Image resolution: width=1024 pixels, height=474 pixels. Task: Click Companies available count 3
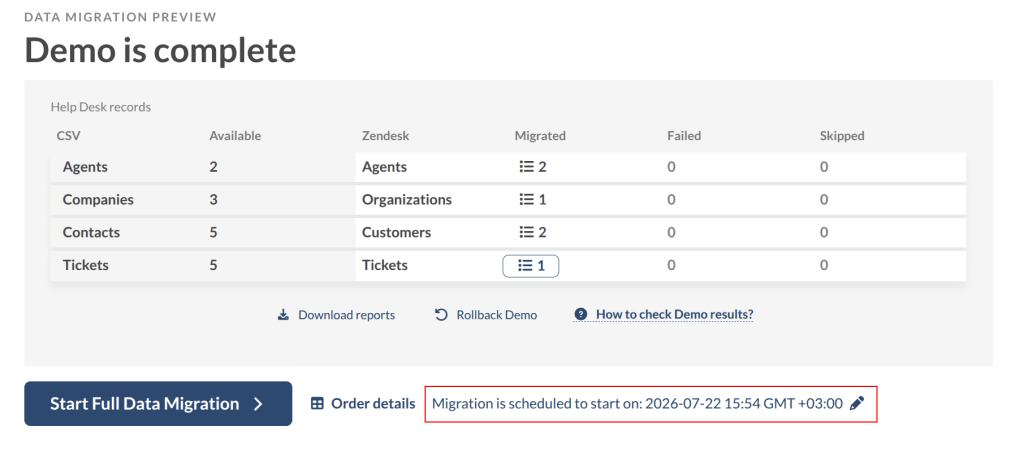pyautogui.click(x=214, y=199)
